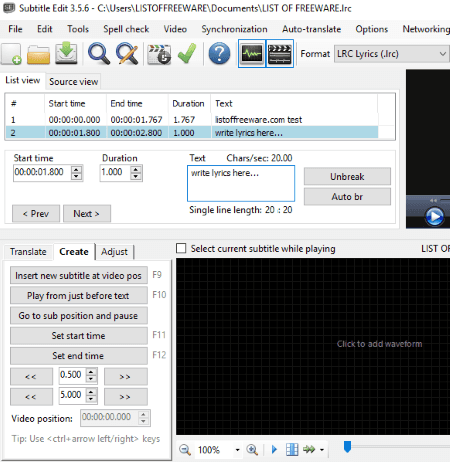The width and height of the screenshot is (450, 462).
Task: Seek forward 5.000 seconds with >> button
Action: click(125, 397)
